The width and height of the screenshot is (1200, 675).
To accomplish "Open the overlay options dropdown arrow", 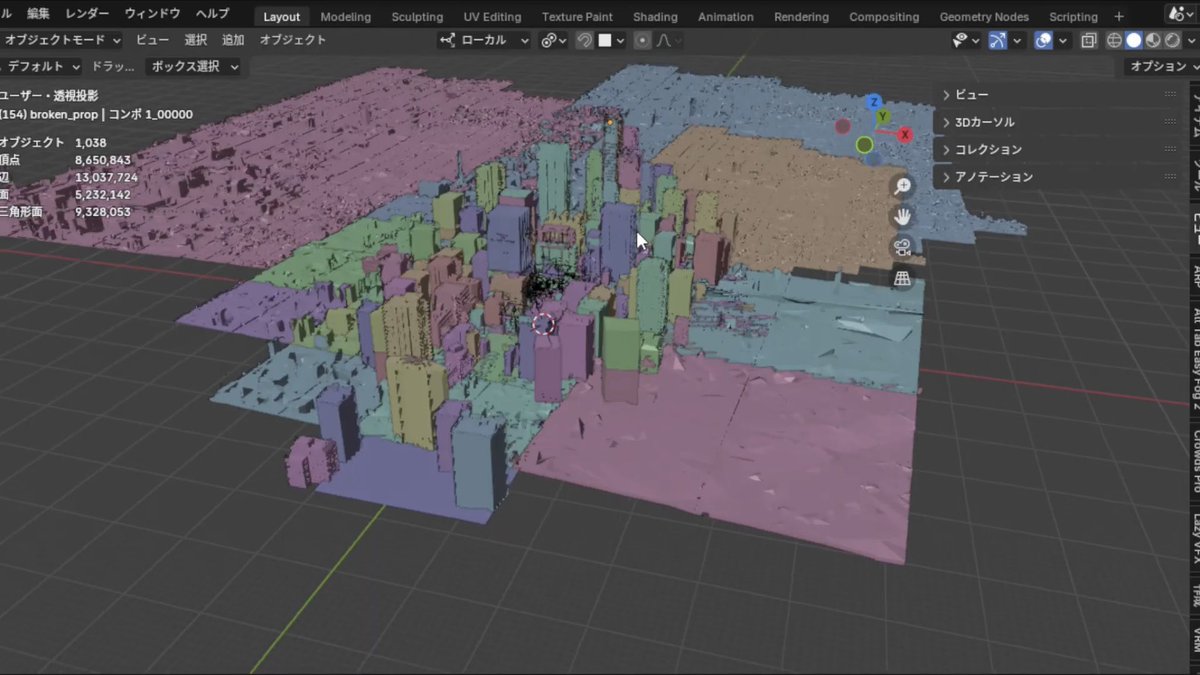I will point(1063,40).
